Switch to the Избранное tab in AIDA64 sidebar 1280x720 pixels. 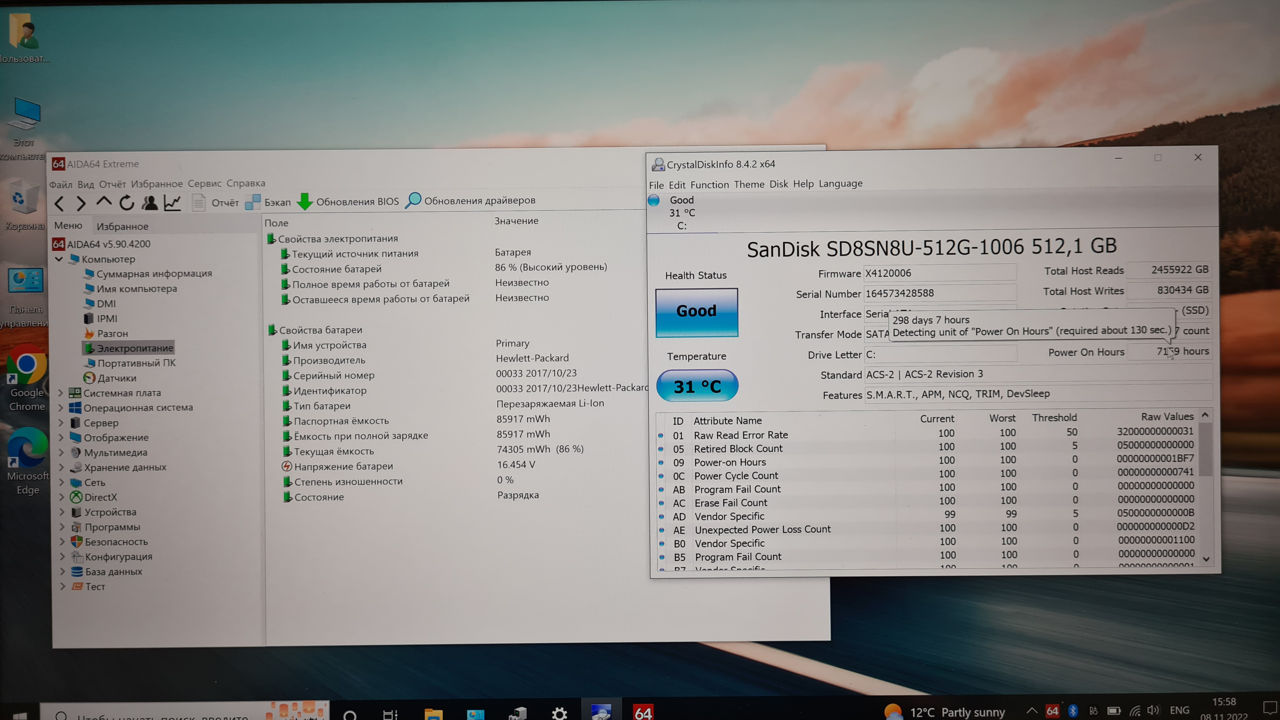pyautogui.click(x=122, y=227)
